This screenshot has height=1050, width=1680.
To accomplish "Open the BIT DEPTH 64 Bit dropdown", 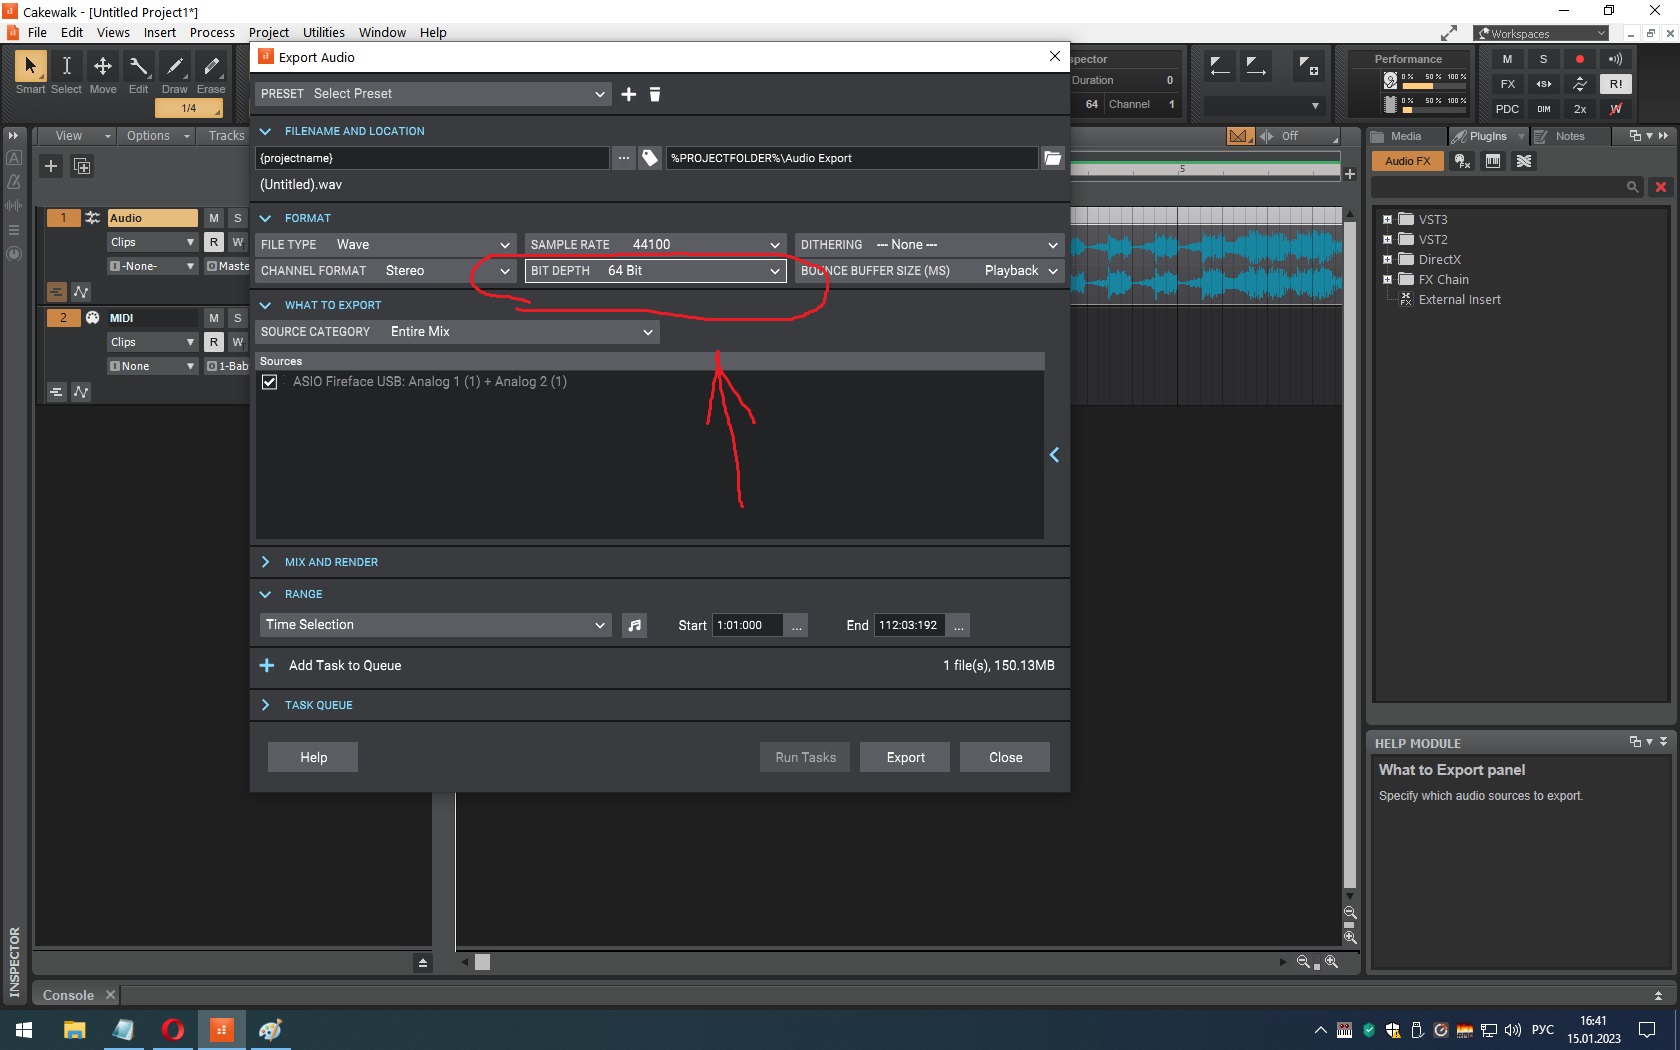I will click(x=655, y=271).
